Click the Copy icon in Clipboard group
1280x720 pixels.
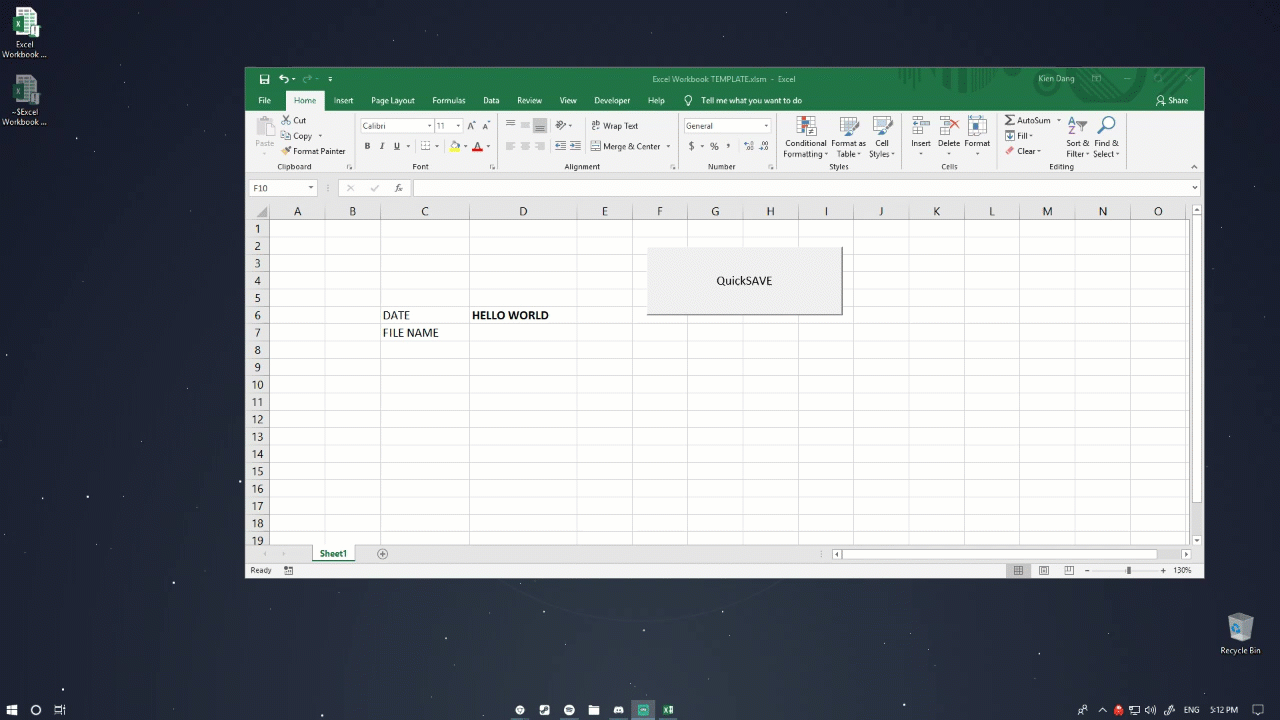(x=286, y=136)
